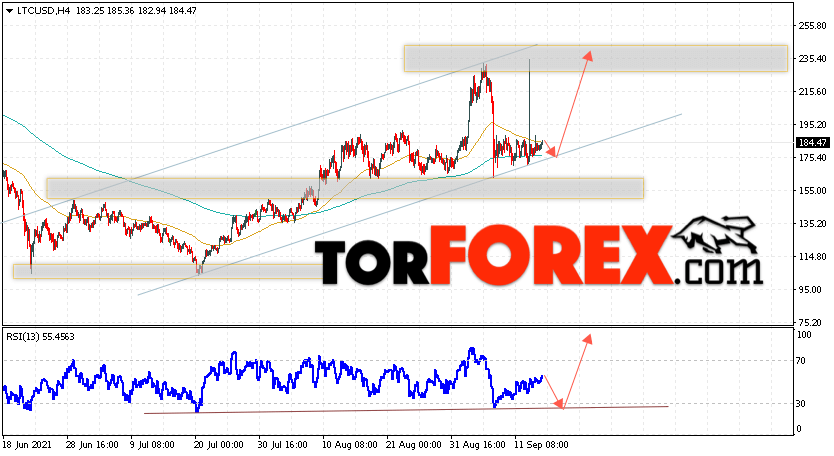The height and width of the screenshot is (456, 834).
Task: Select the RSI level 30 label
Action: [x=801, y=404]
